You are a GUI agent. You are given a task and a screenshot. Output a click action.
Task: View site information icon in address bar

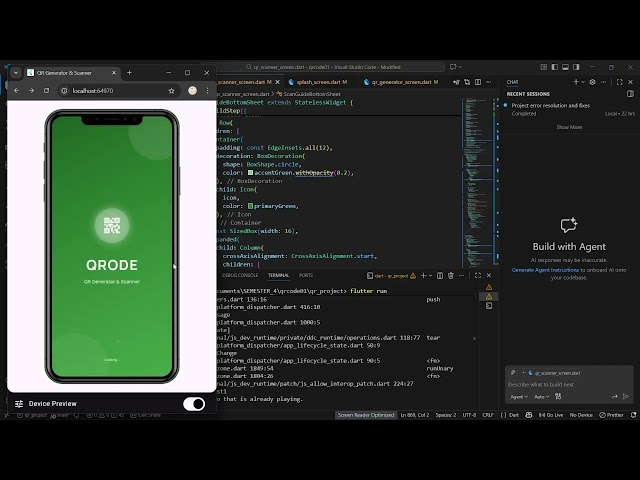click(x=64, y=91)
